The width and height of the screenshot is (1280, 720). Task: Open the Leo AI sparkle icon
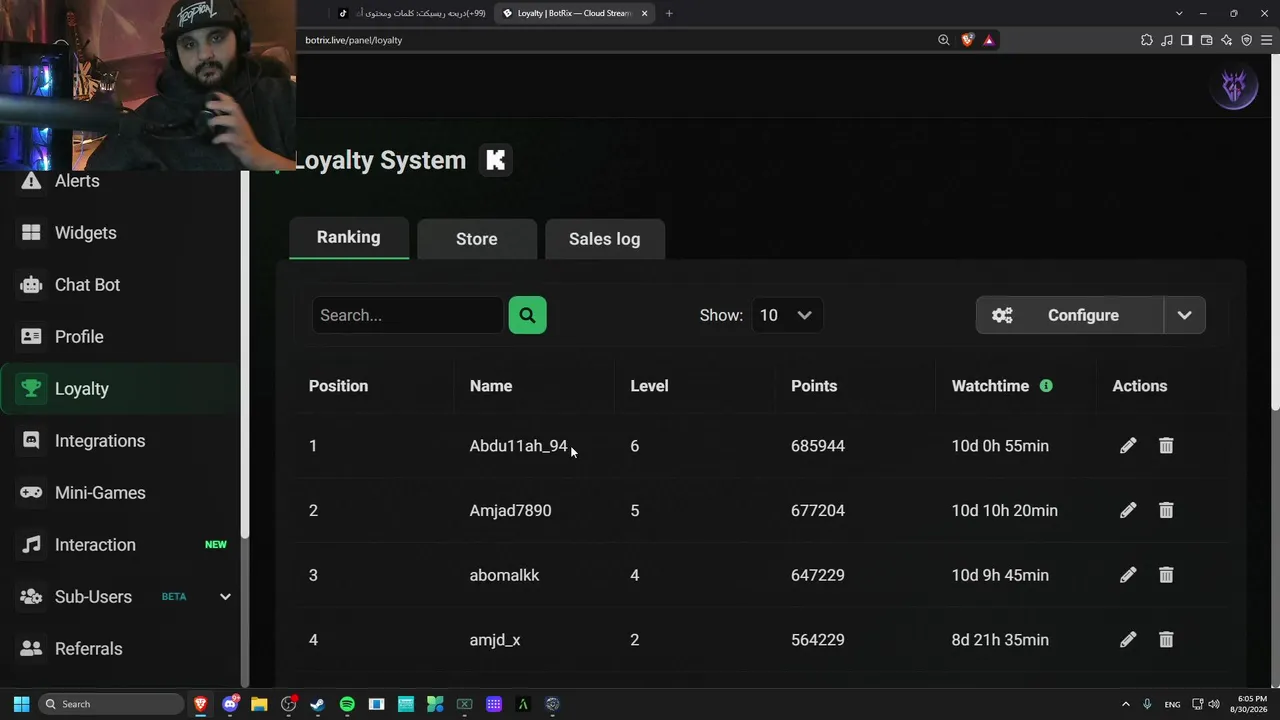pyautogui.click(x=1227, y=40)
